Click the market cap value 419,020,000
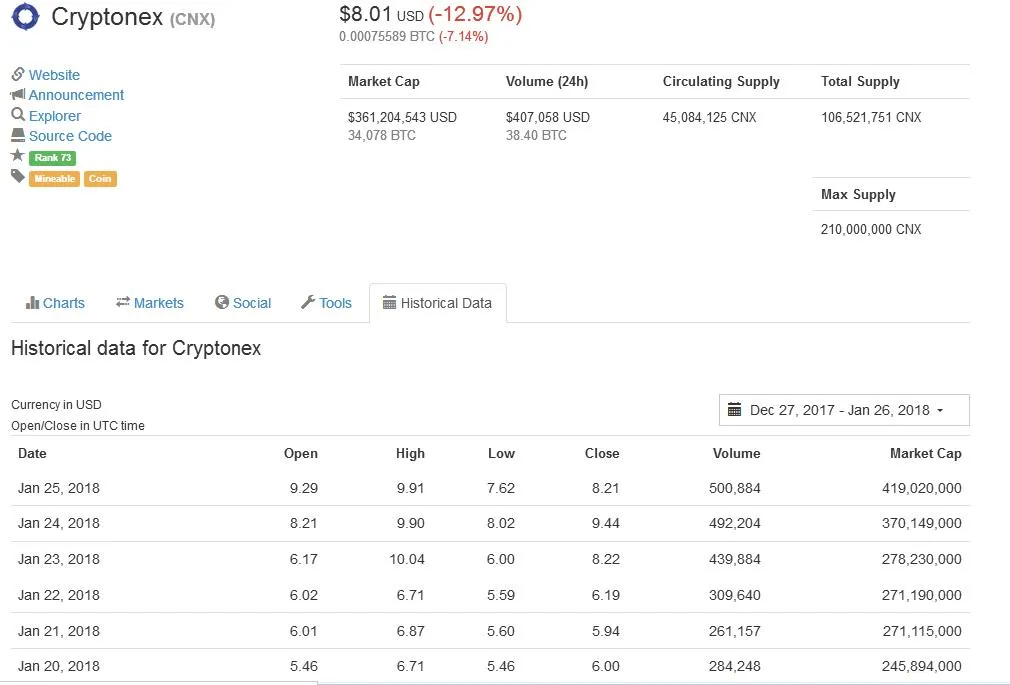Screen dimensions: 1010x685 click(922, 488)
